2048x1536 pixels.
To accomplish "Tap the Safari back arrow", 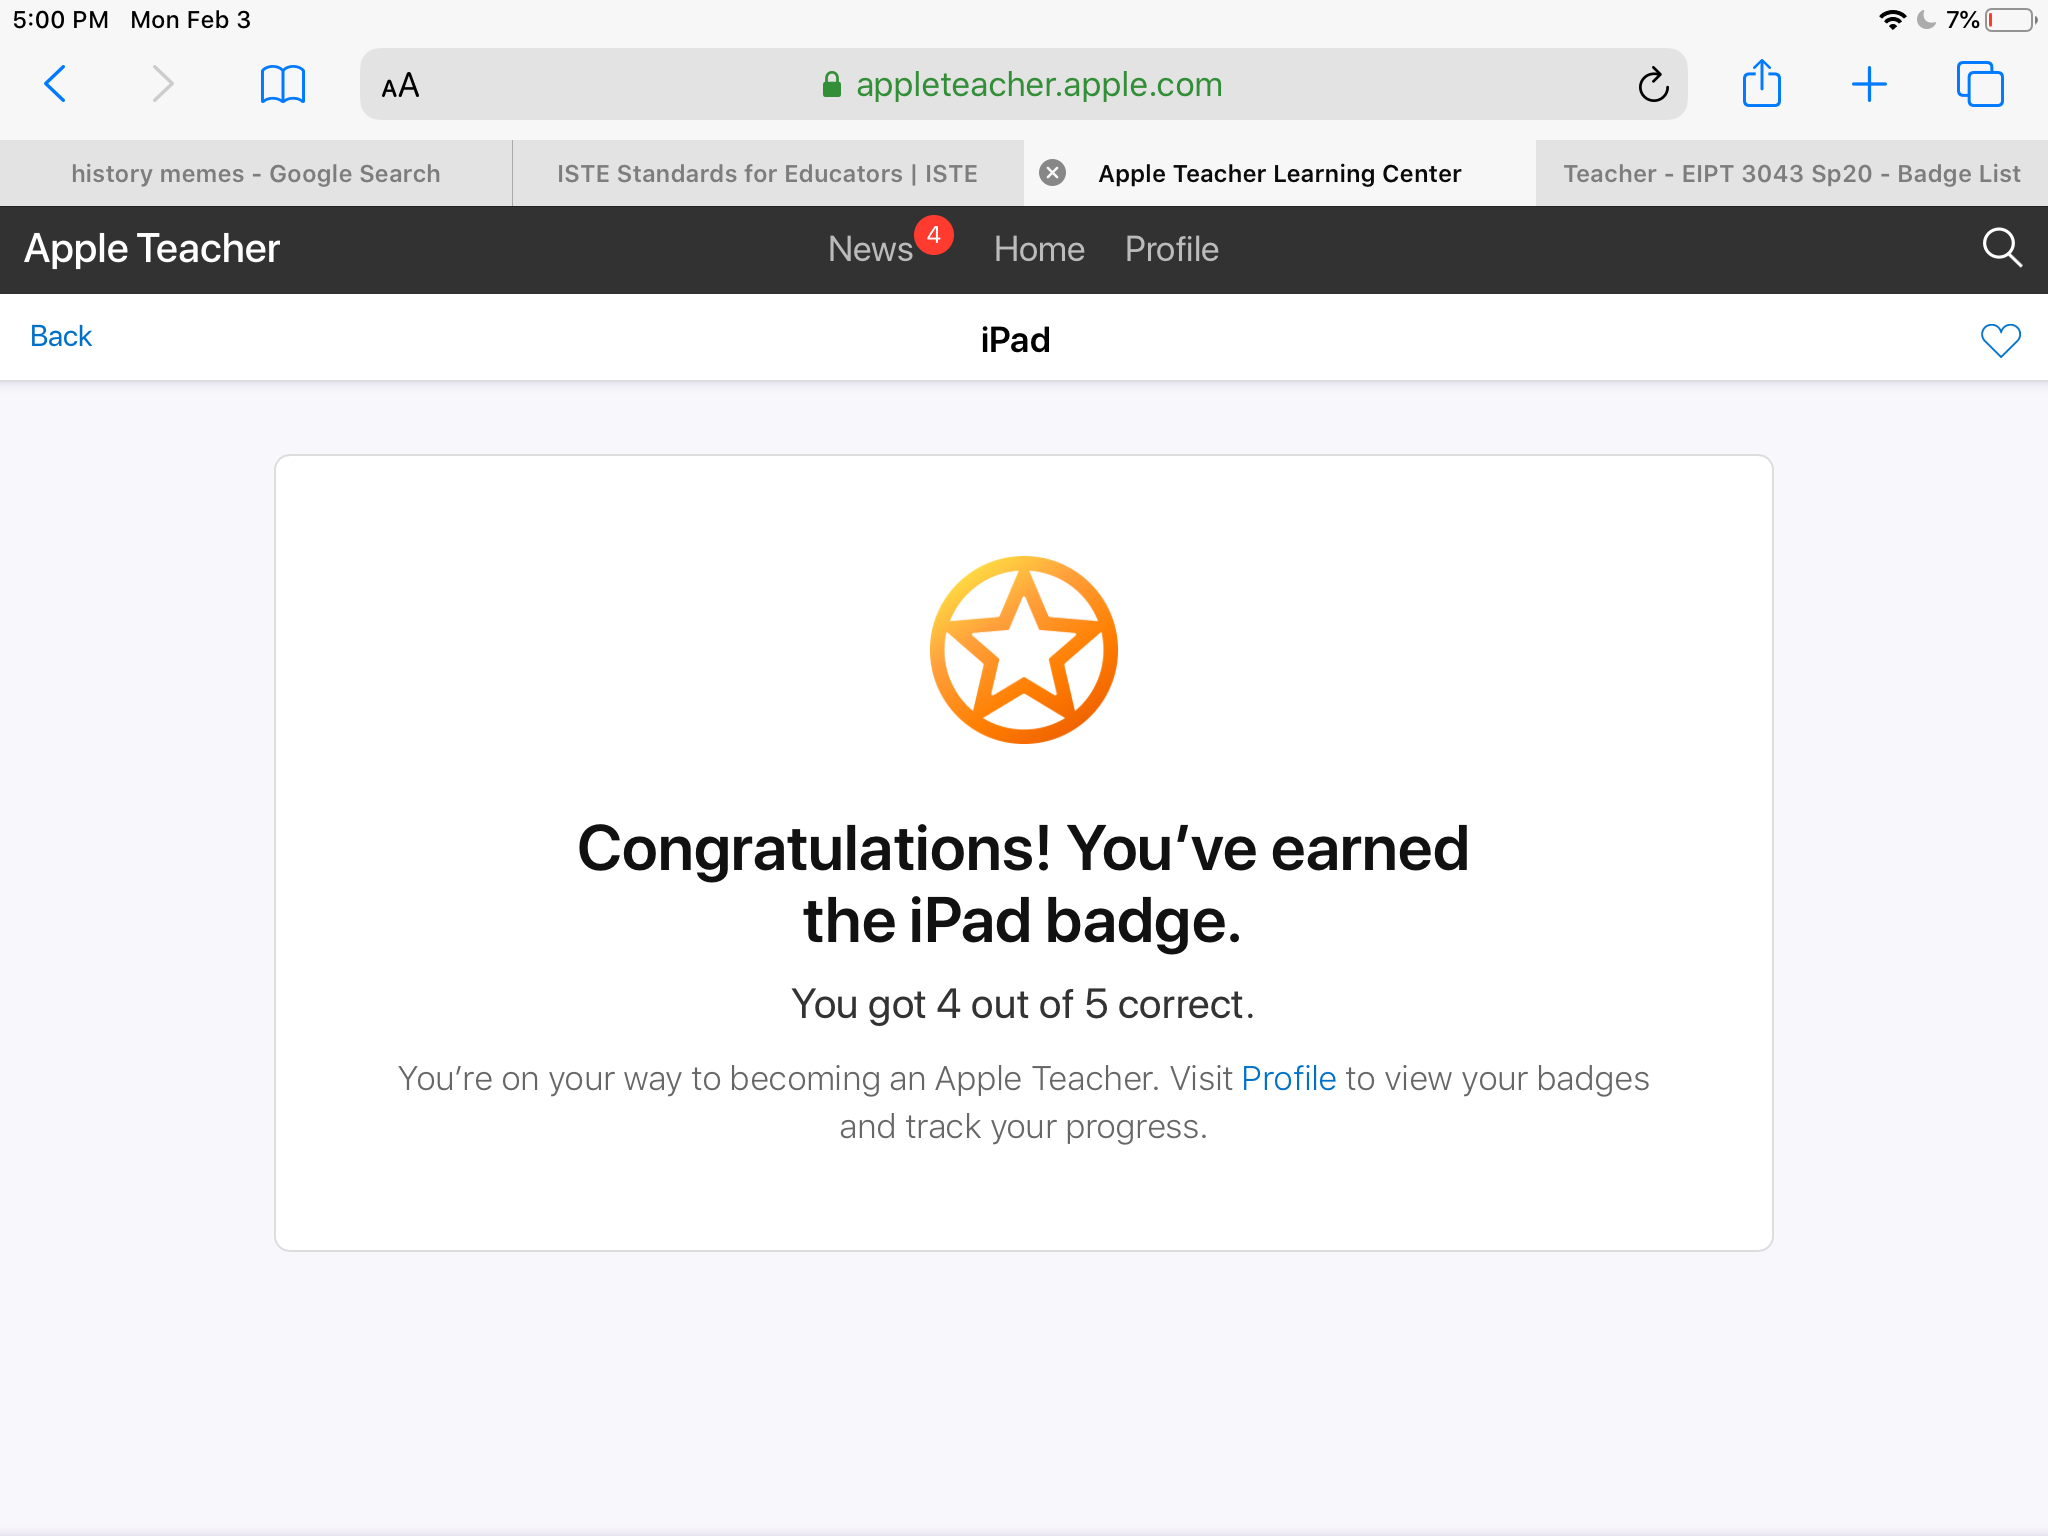I will tap(56, 84).
